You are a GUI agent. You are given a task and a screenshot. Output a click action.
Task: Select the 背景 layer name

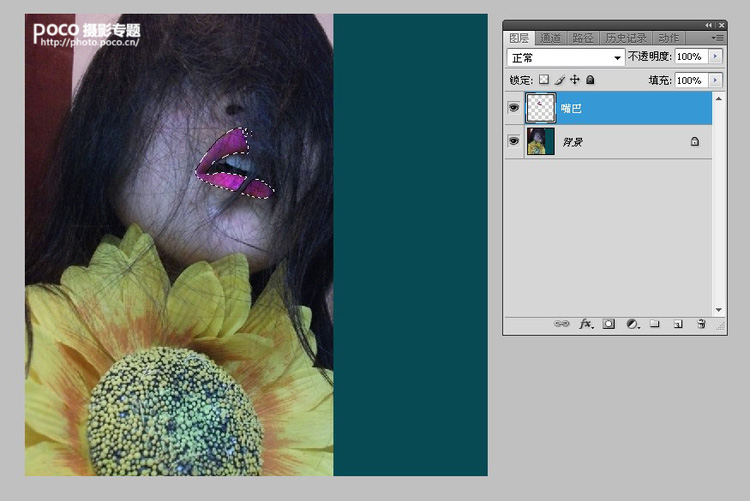(572, 142)
